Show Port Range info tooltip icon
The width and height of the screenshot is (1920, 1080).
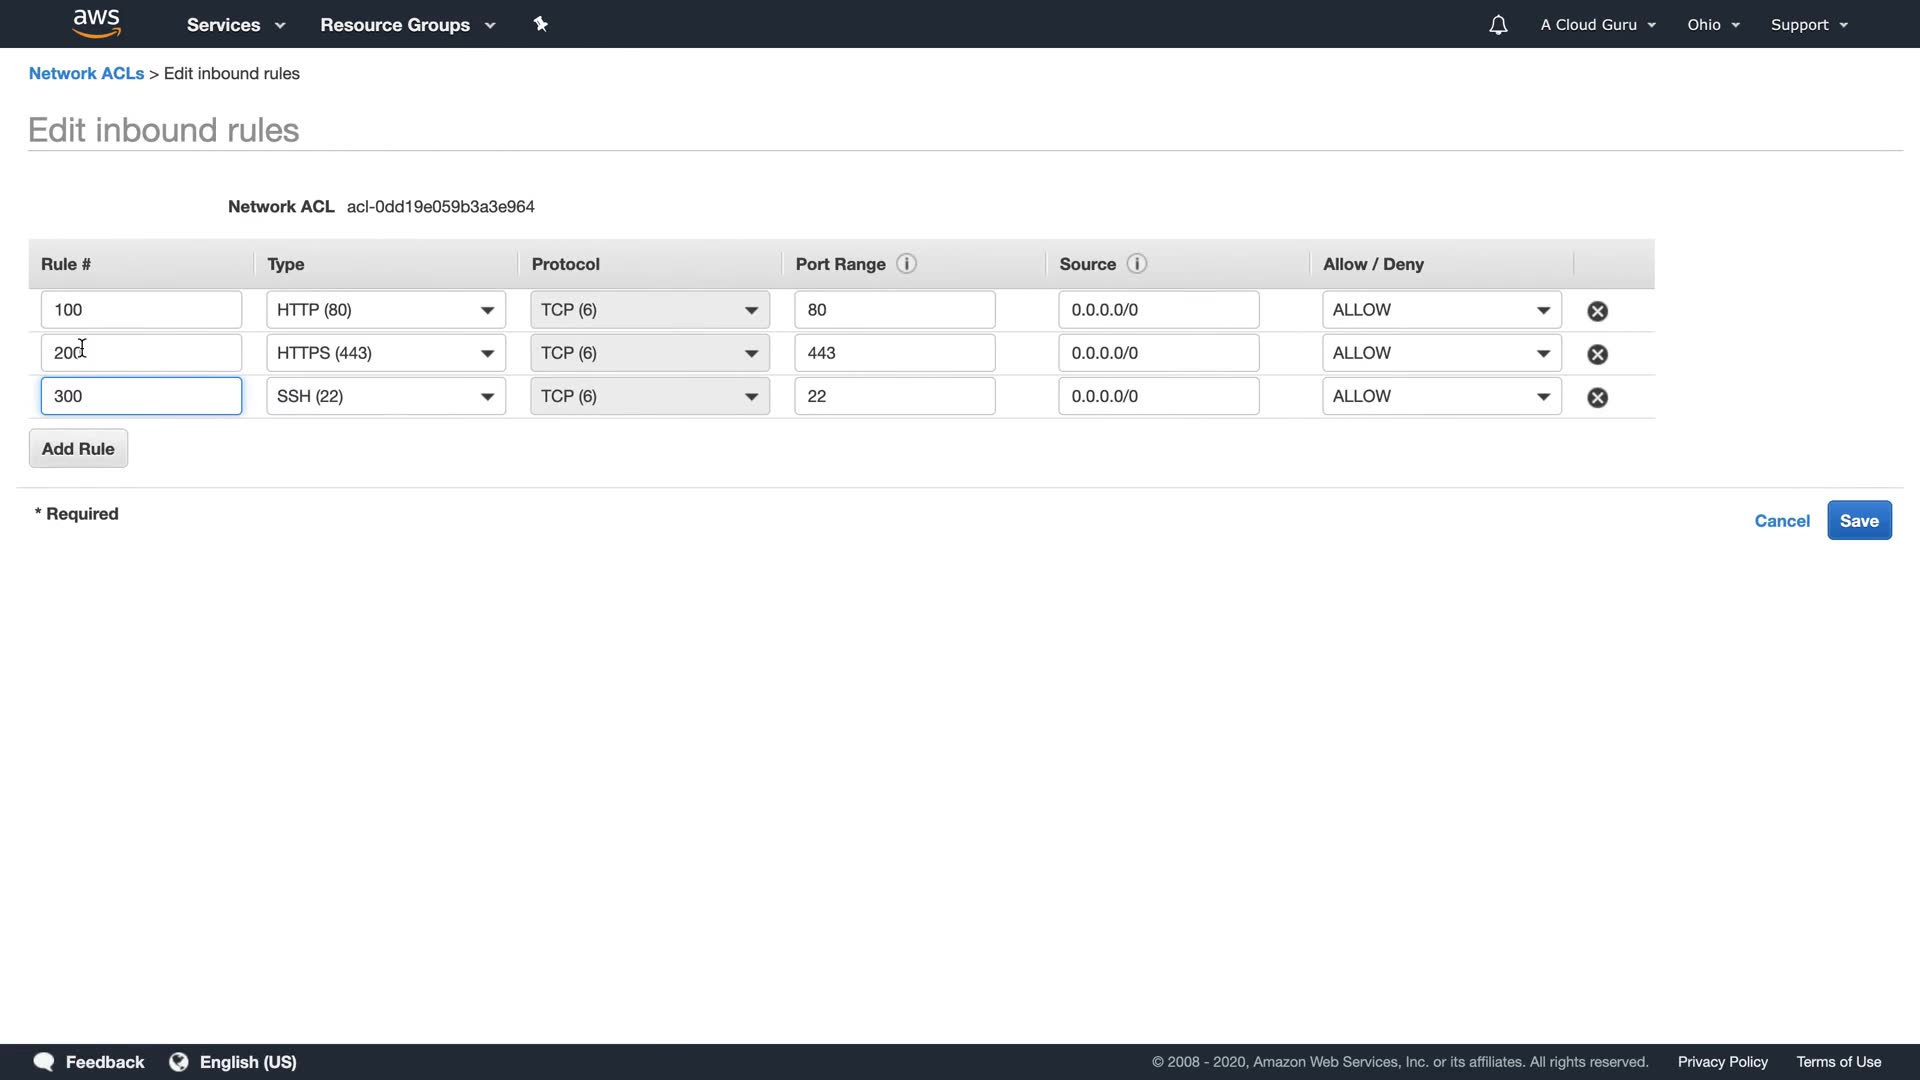[x=906, y=264]
